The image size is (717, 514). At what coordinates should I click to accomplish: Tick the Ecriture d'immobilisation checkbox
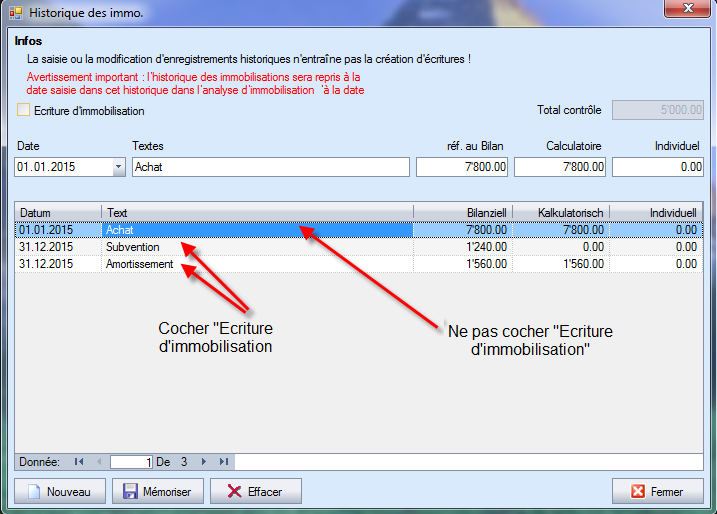pos(23,110)
